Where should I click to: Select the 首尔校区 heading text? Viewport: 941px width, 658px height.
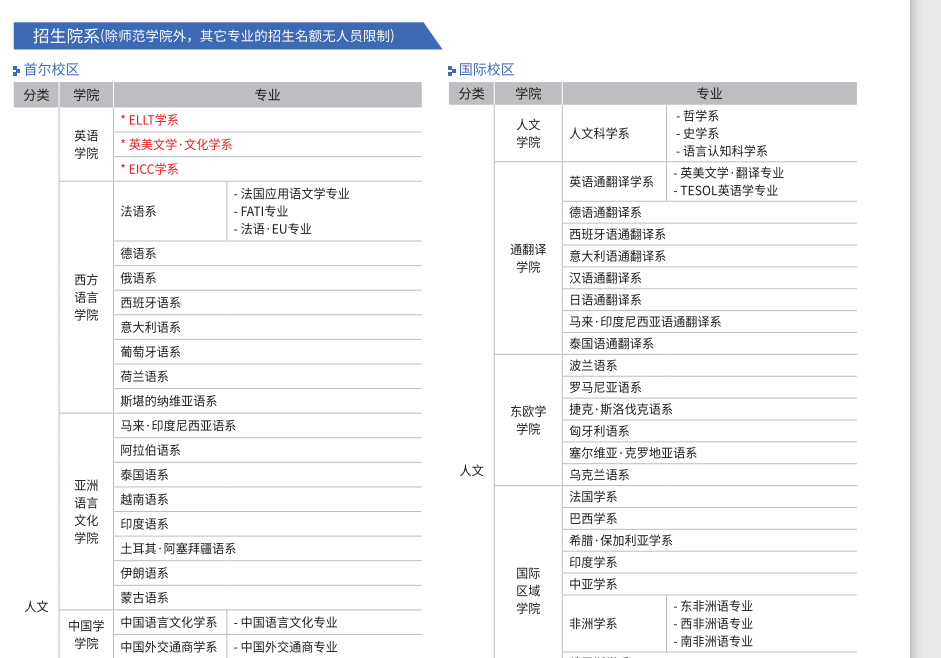coord(51,70)
